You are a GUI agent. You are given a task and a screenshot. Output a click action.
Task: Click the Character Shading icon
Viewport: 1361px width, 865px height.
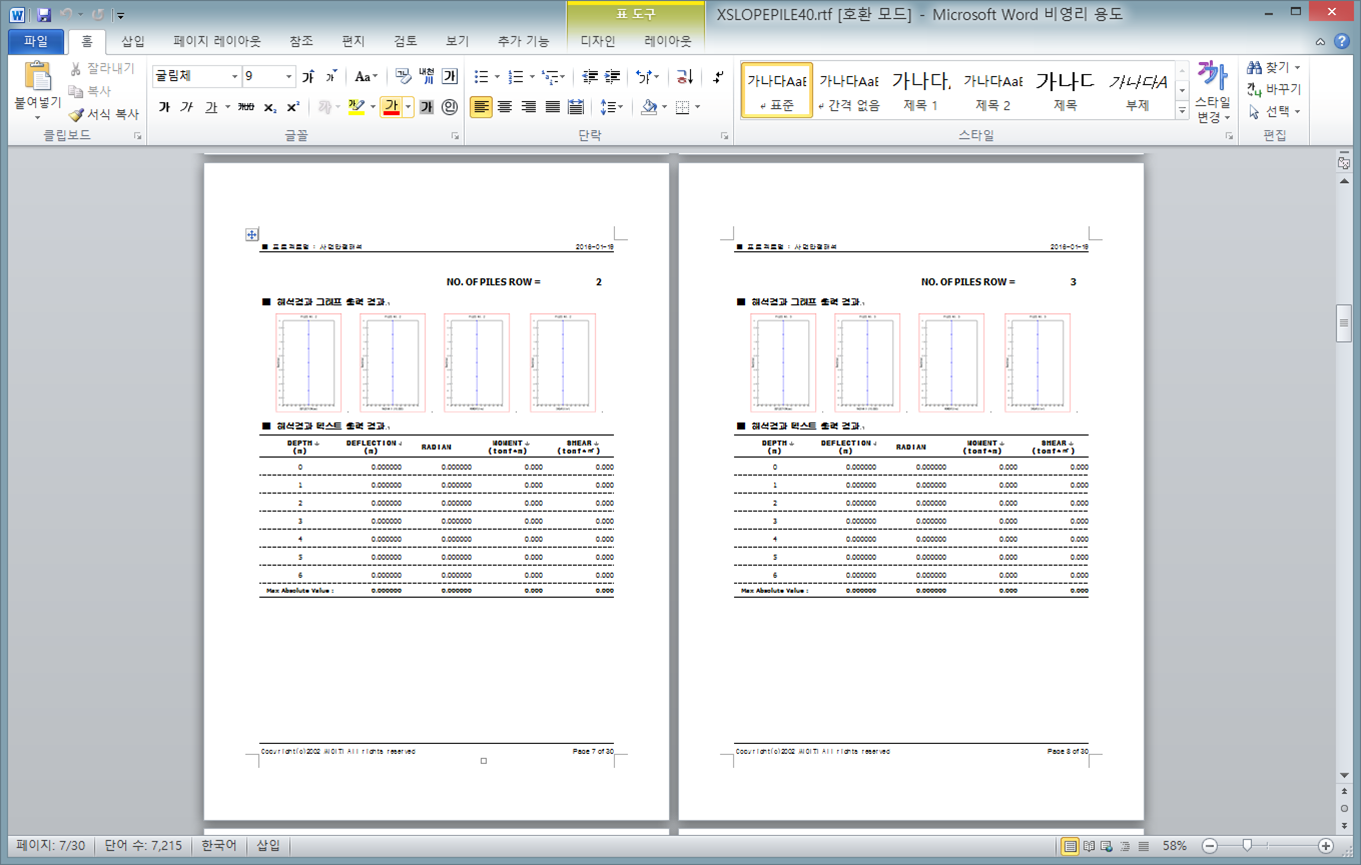[426, 107]
